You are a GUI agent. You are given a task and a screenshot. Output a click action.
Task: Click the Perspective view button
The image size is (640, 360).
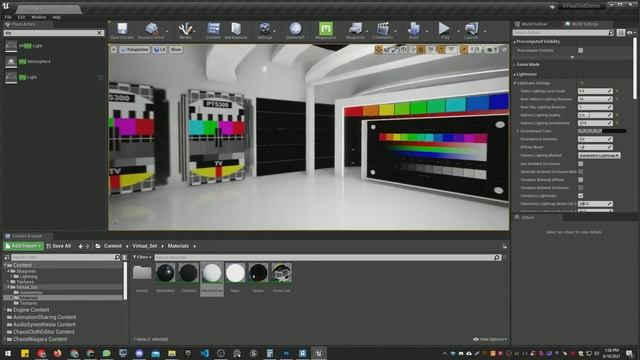click(134, 50)
